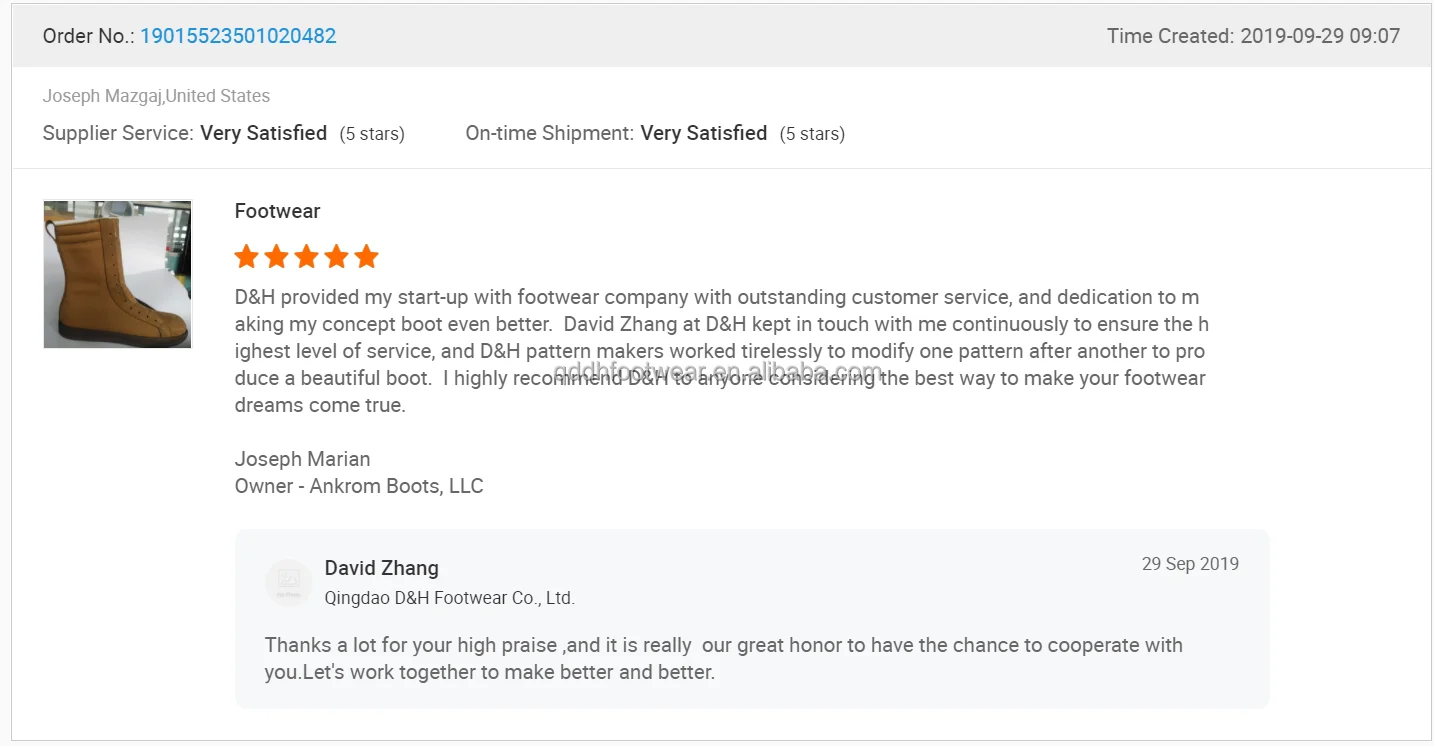Screen dimensions: 1434x746
Task: Click the fourth orange rating star
Action: [x=336, y=257]
